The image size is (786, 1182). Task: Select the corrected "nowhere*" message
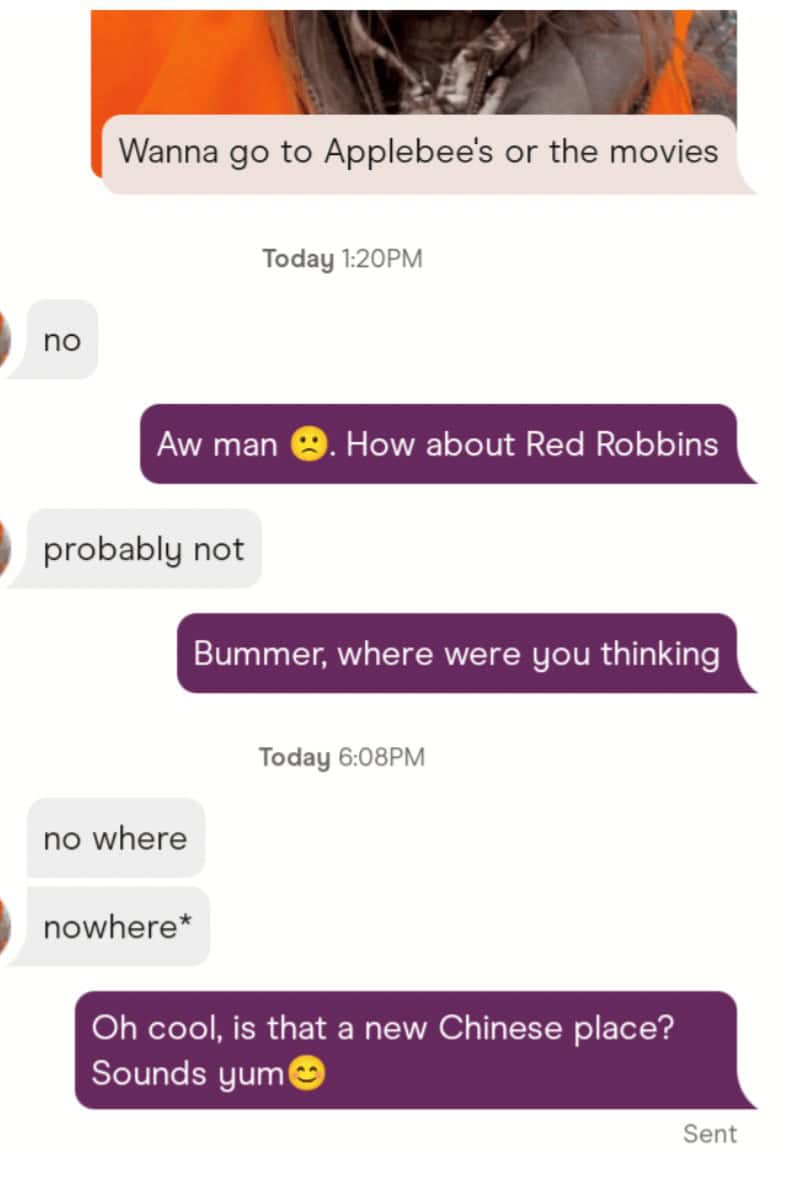(x=117, y=927)
